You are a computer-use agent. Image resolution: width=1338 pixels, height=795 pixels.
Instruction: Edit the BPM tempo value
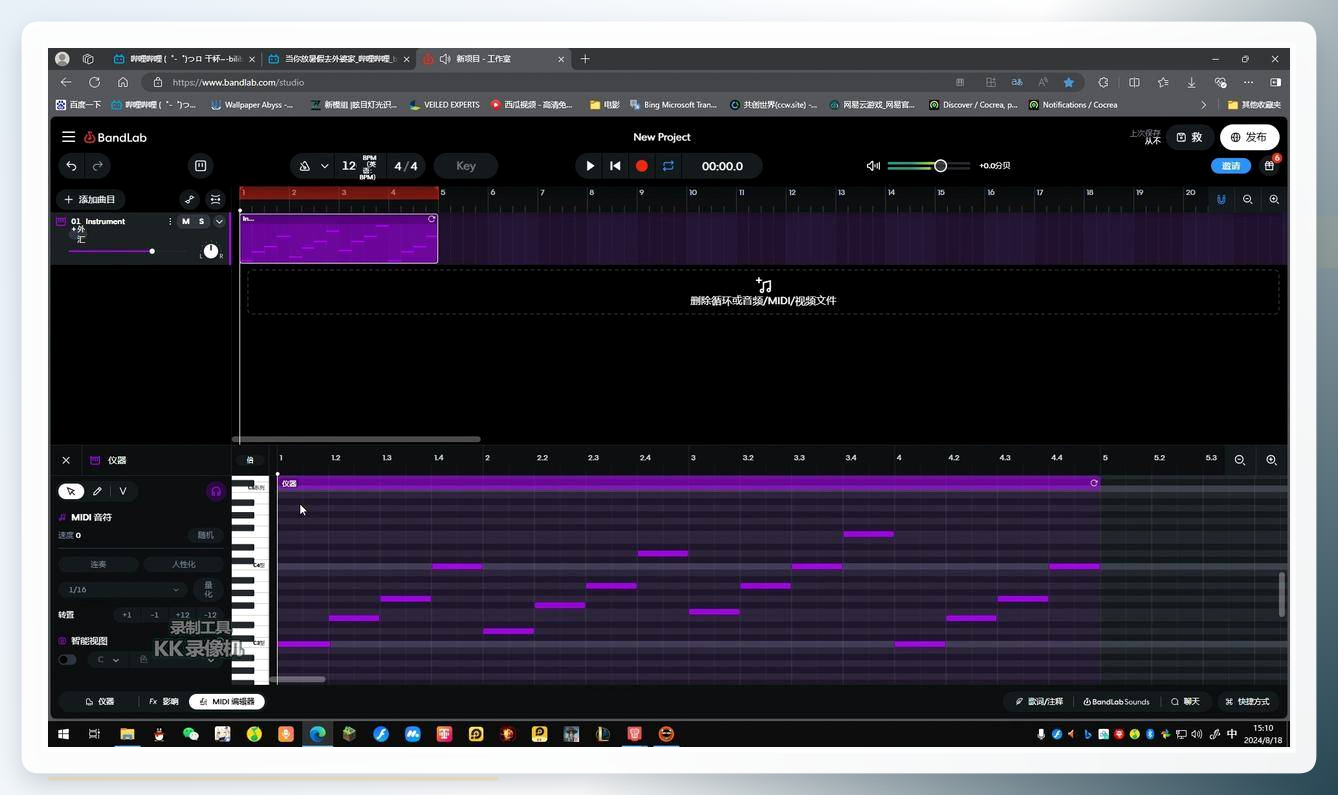[348, 166]
